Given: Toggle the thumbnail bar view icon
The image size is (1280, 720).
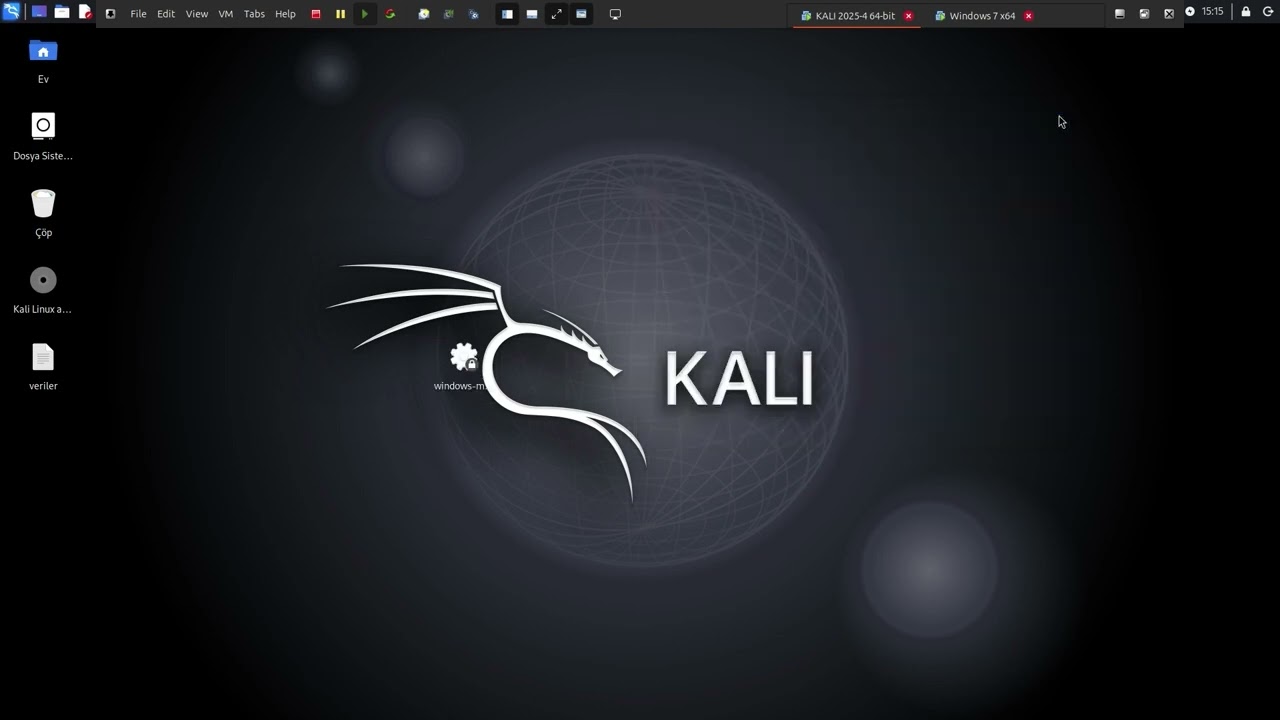Looking at the screenshot, I should tap(532, 14).
